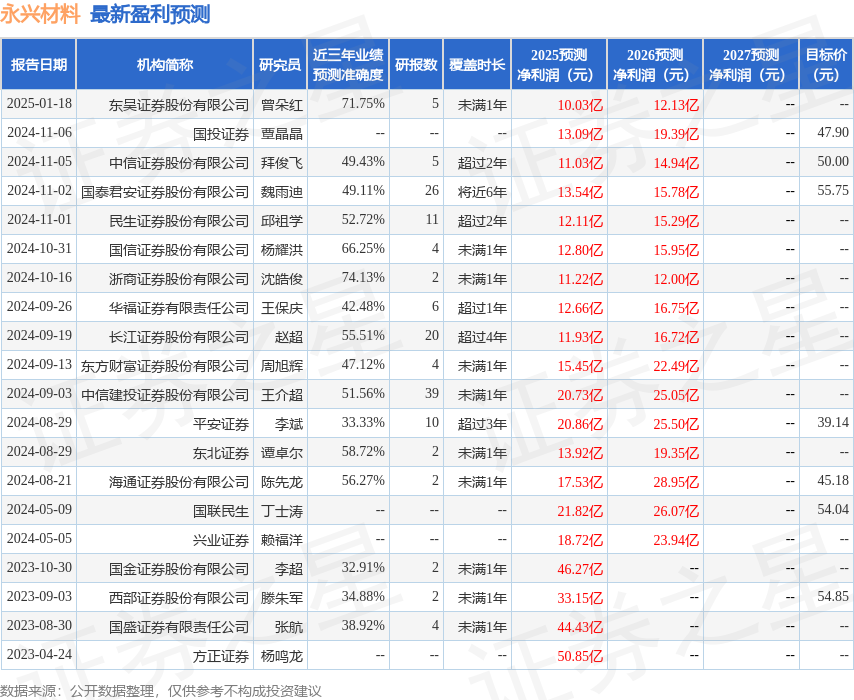854x700 pixels.
Task: Select the 方正证券 institution cell
Action: point(221,655)
